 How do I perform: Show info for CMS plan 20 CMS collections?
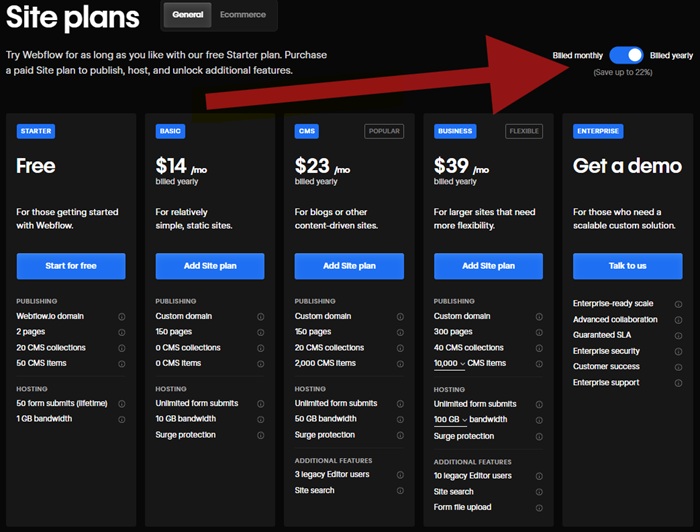click(x=400, y=348)
